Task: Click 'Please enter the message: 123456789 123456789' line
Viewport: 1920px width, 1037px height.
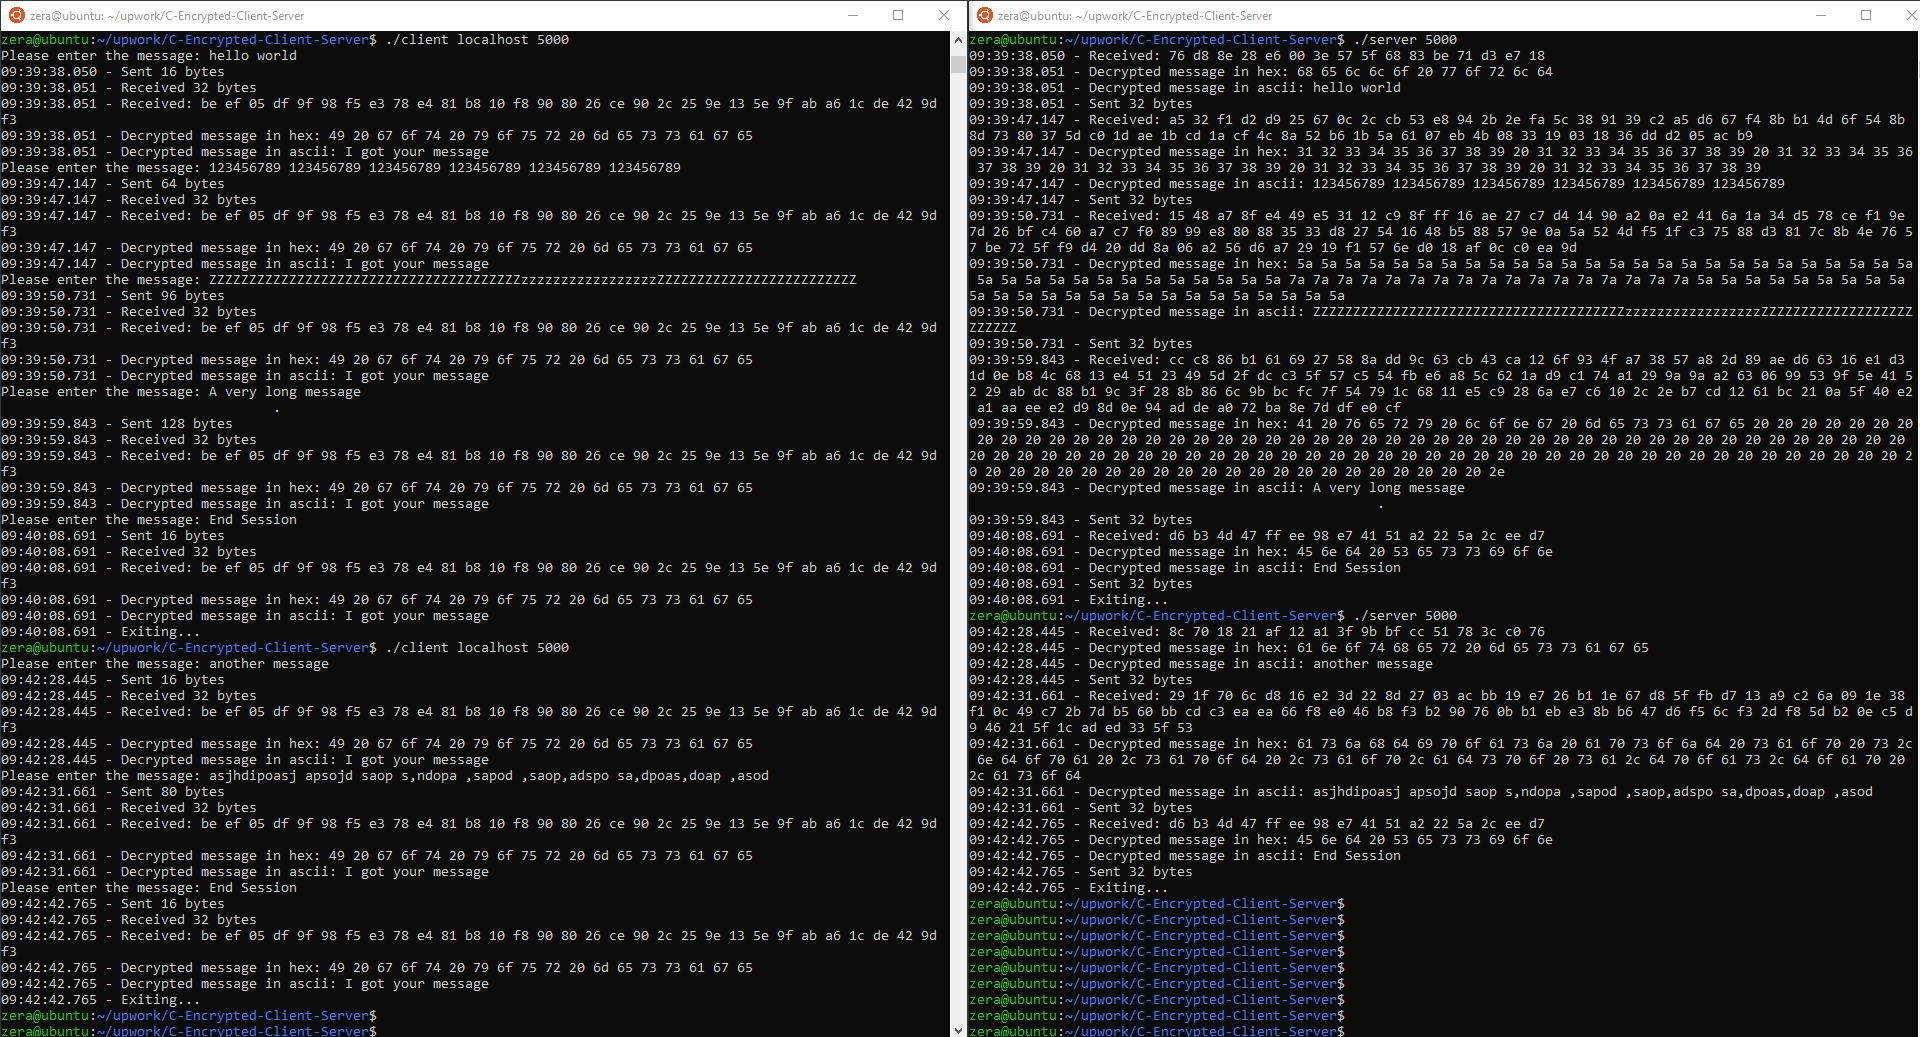Action: 341,168
